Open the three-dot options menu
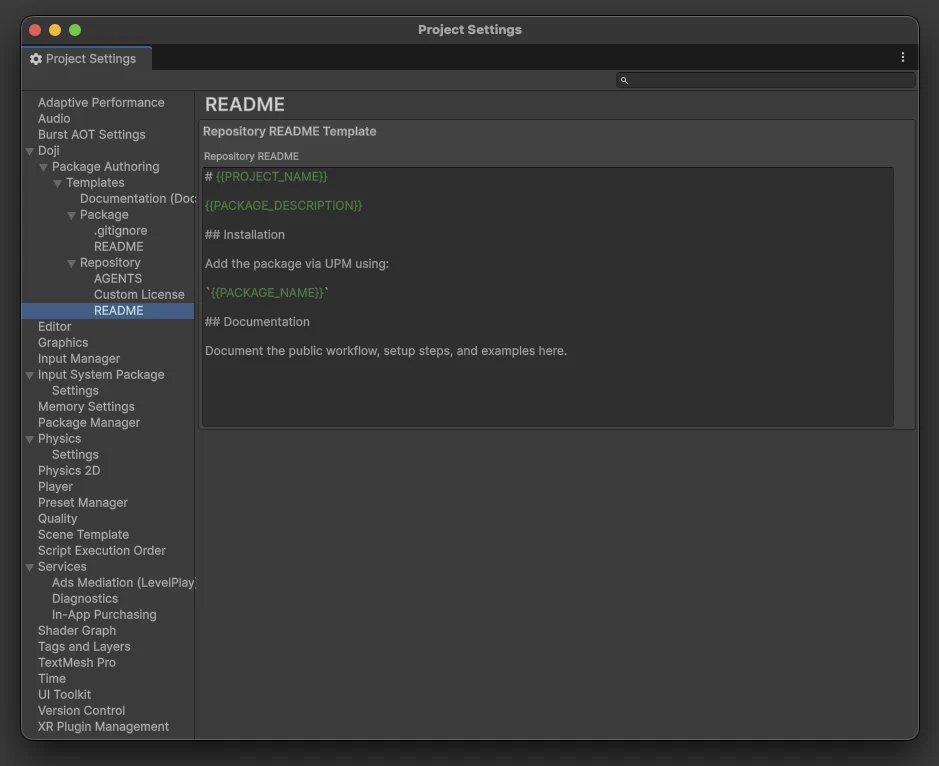The width and height of the screenshot is (939, 766). [902, 57]
